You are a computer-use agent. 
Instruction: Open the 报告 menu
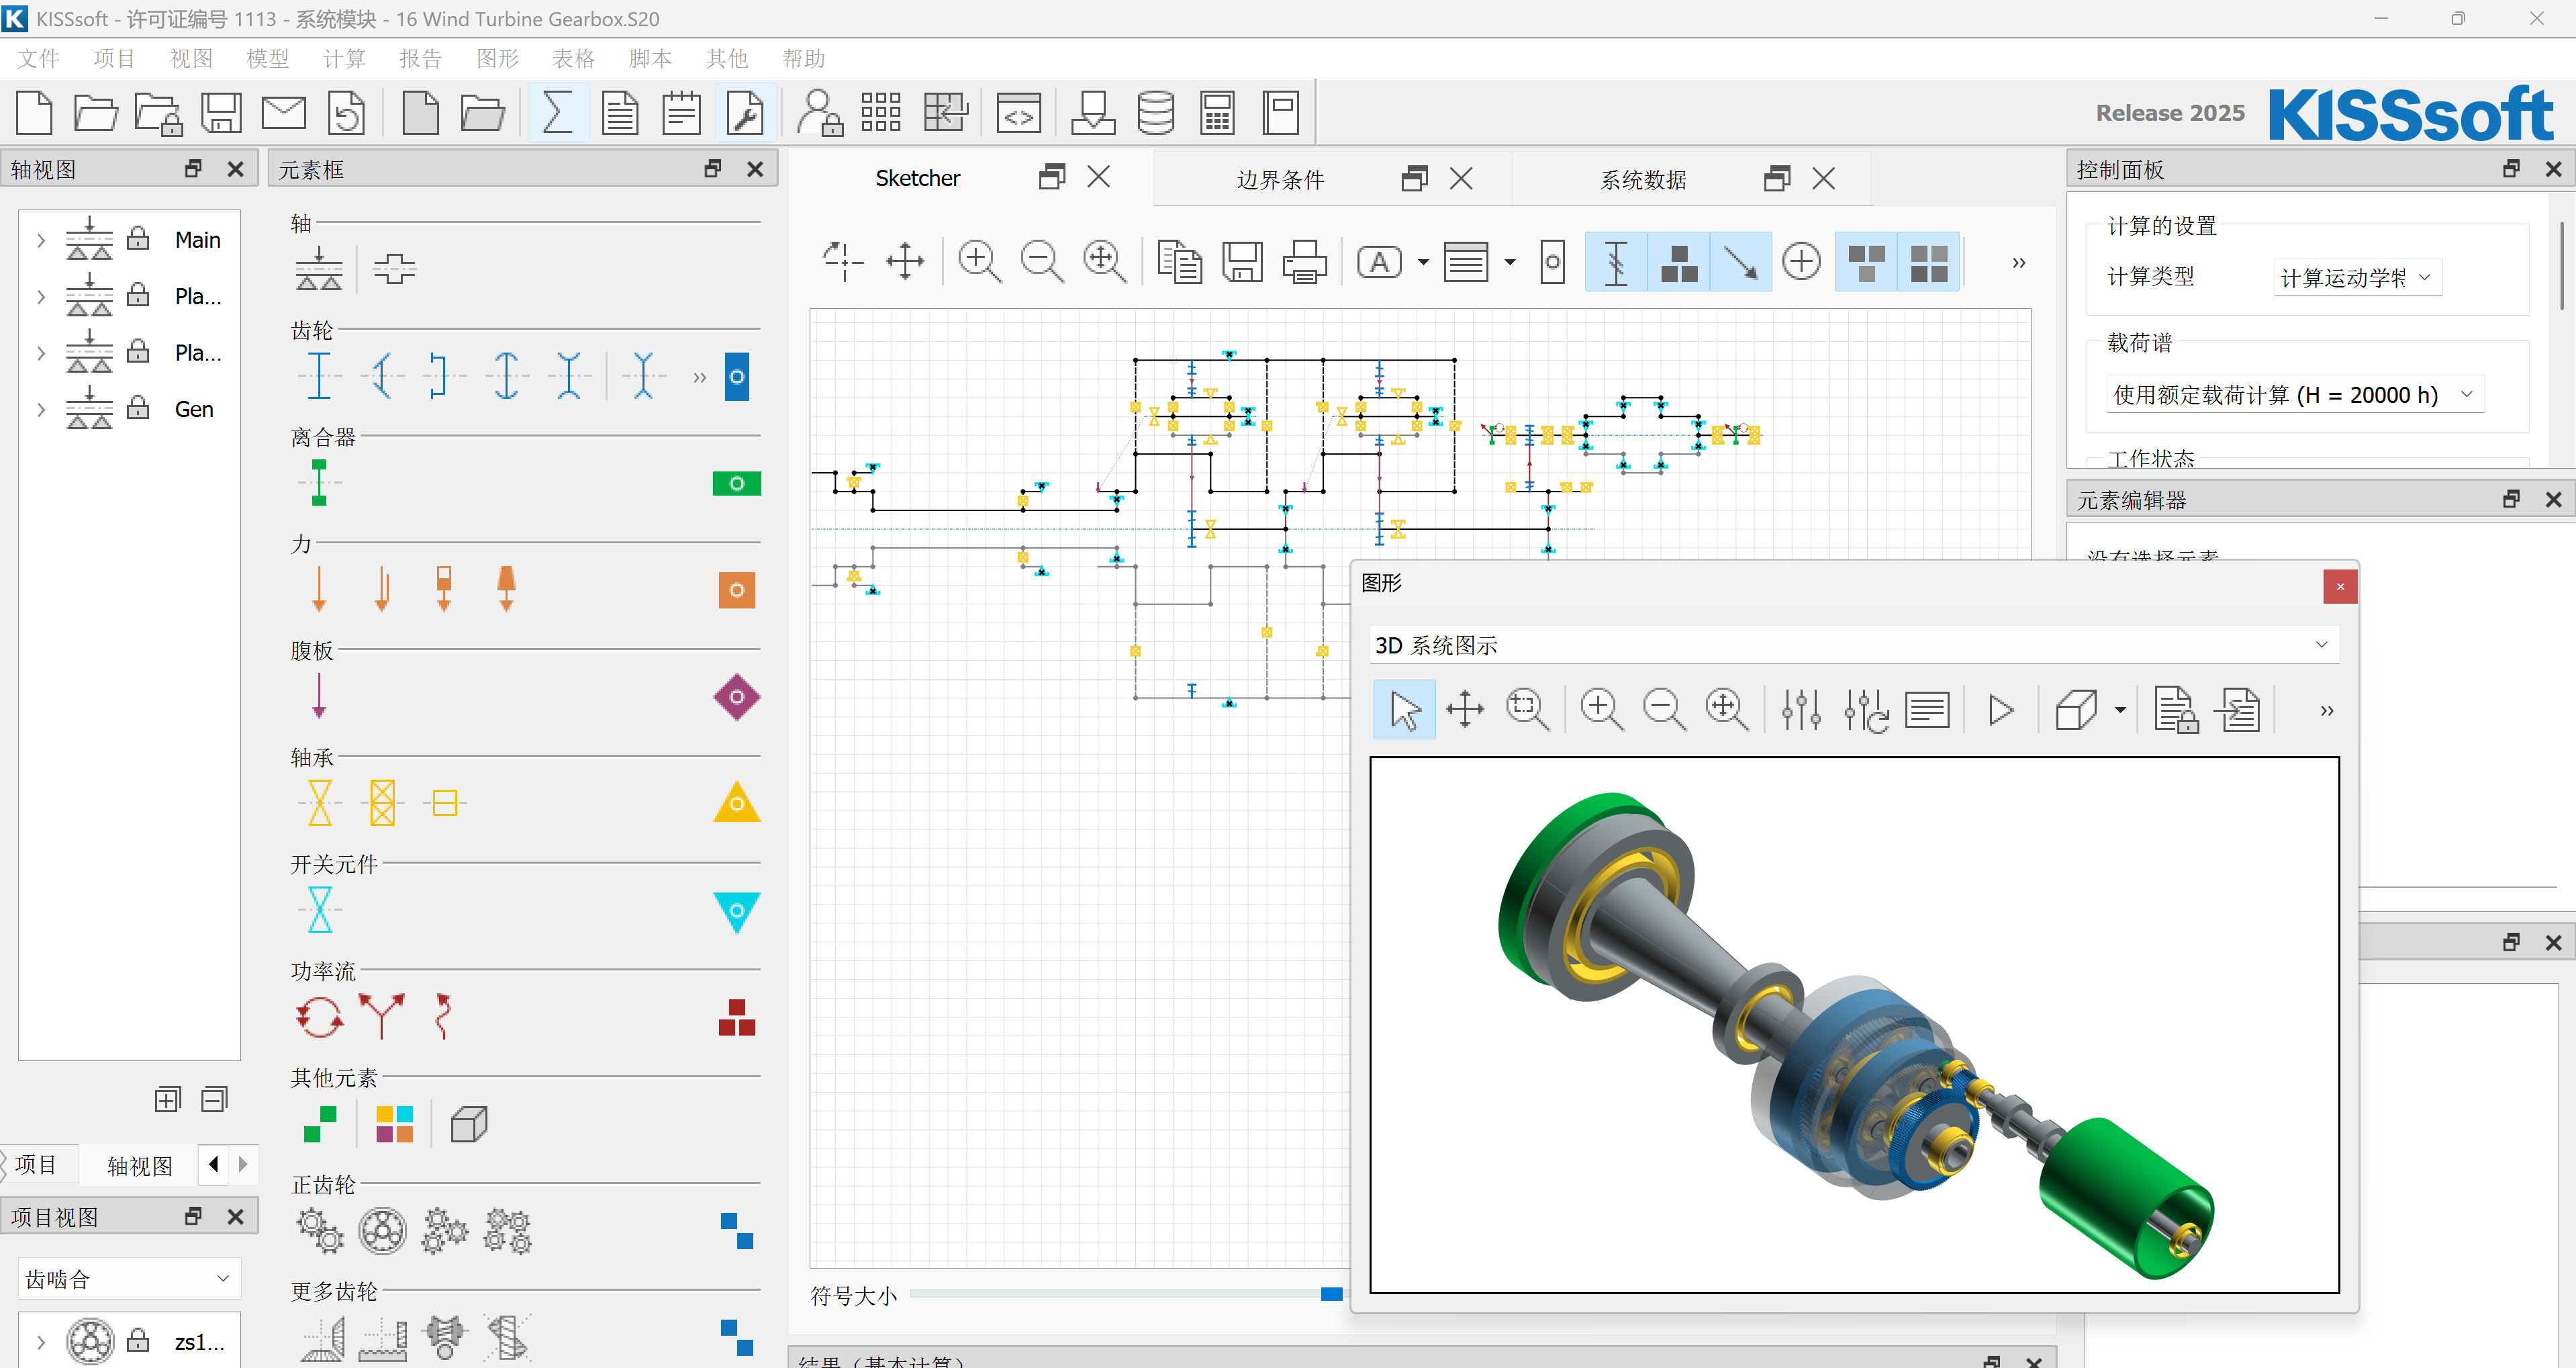coord(420,59)
